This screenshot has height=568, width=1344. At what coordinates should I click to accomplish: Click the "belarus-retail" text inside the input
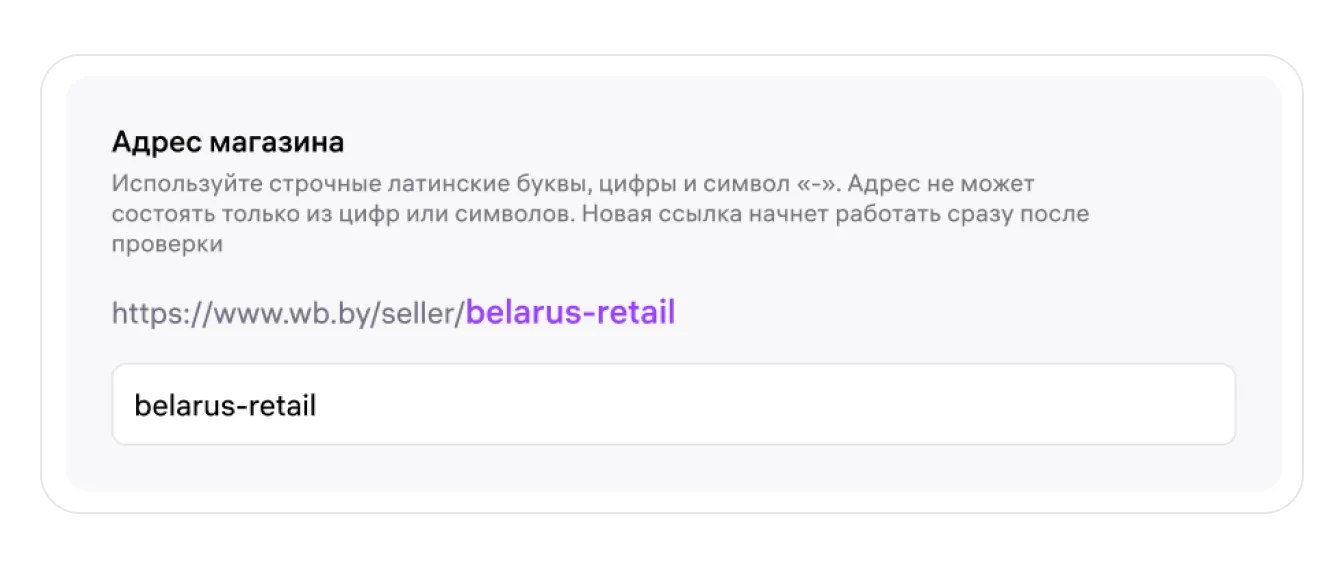tap(225, 405)
